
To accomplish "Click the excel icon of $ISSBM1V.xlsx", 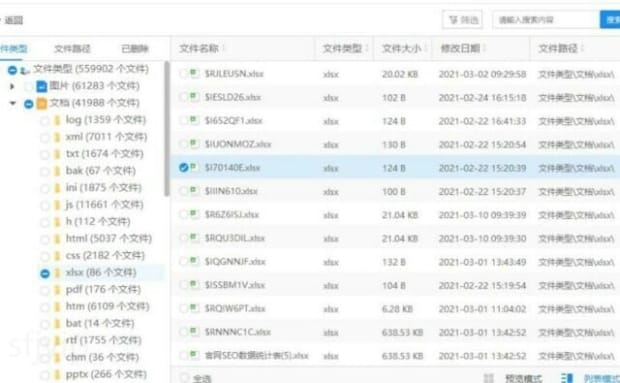I will [x=194, y=284].
